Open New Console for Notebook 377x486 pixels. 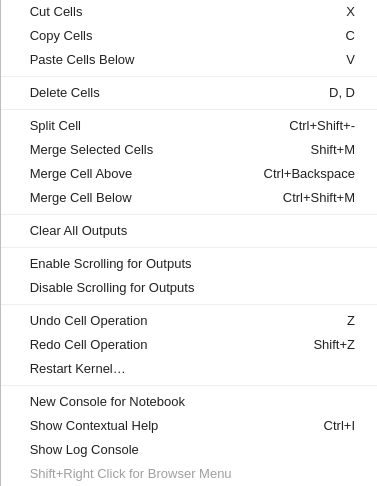tap(189, 402)
